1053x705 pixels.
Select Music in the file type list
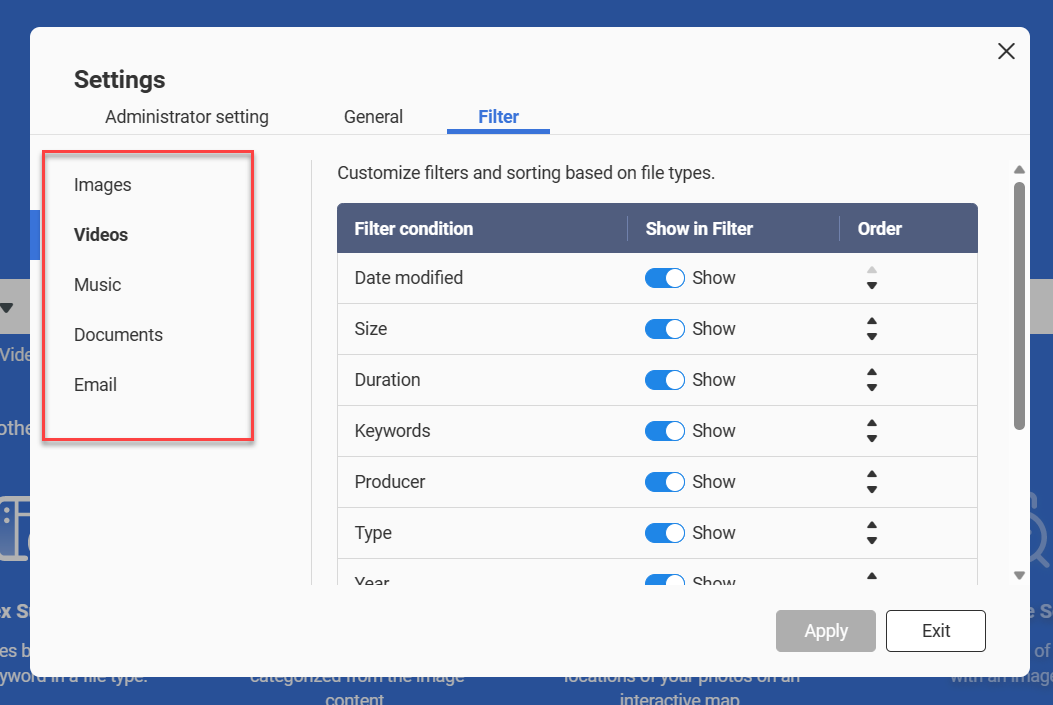[97, 284]
